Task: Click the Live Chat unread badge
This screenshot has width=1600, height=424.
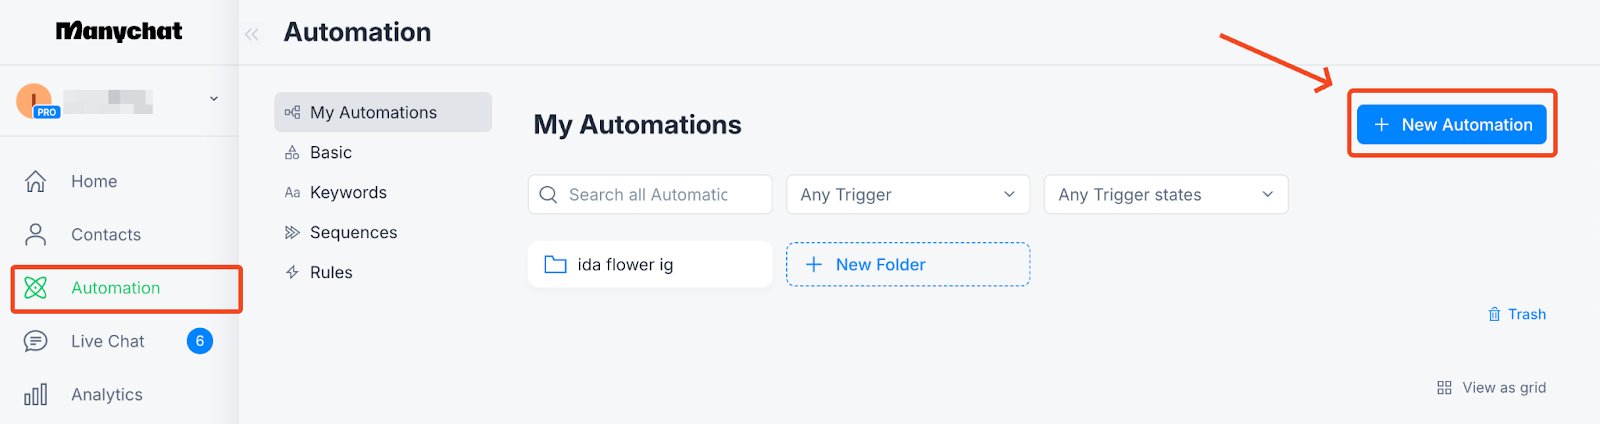Action: click(x=200, y=341)
